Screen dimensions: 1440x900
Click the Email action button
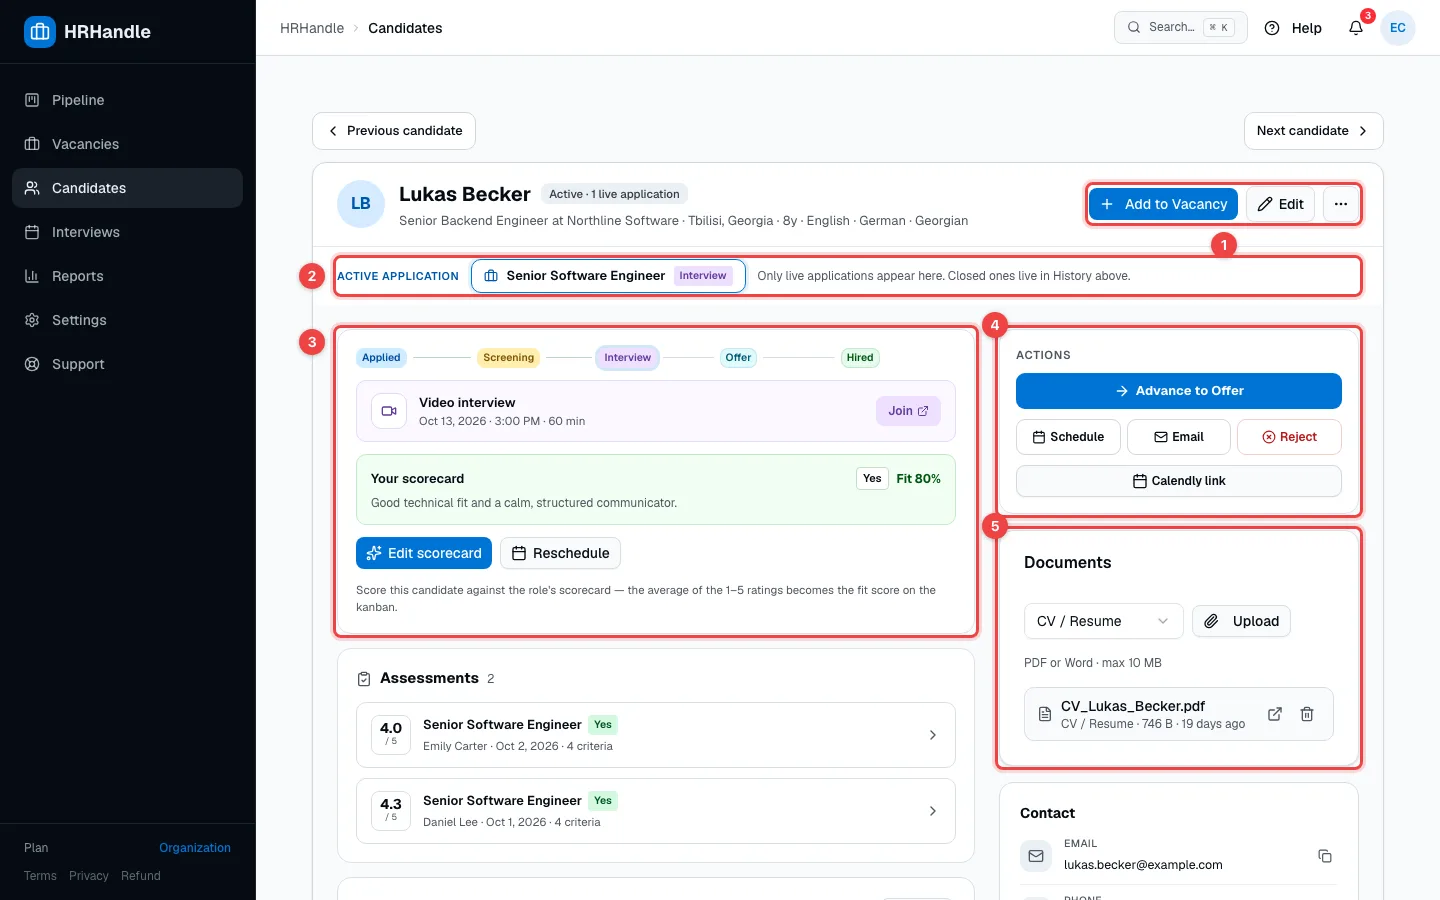click(1179, 437)
